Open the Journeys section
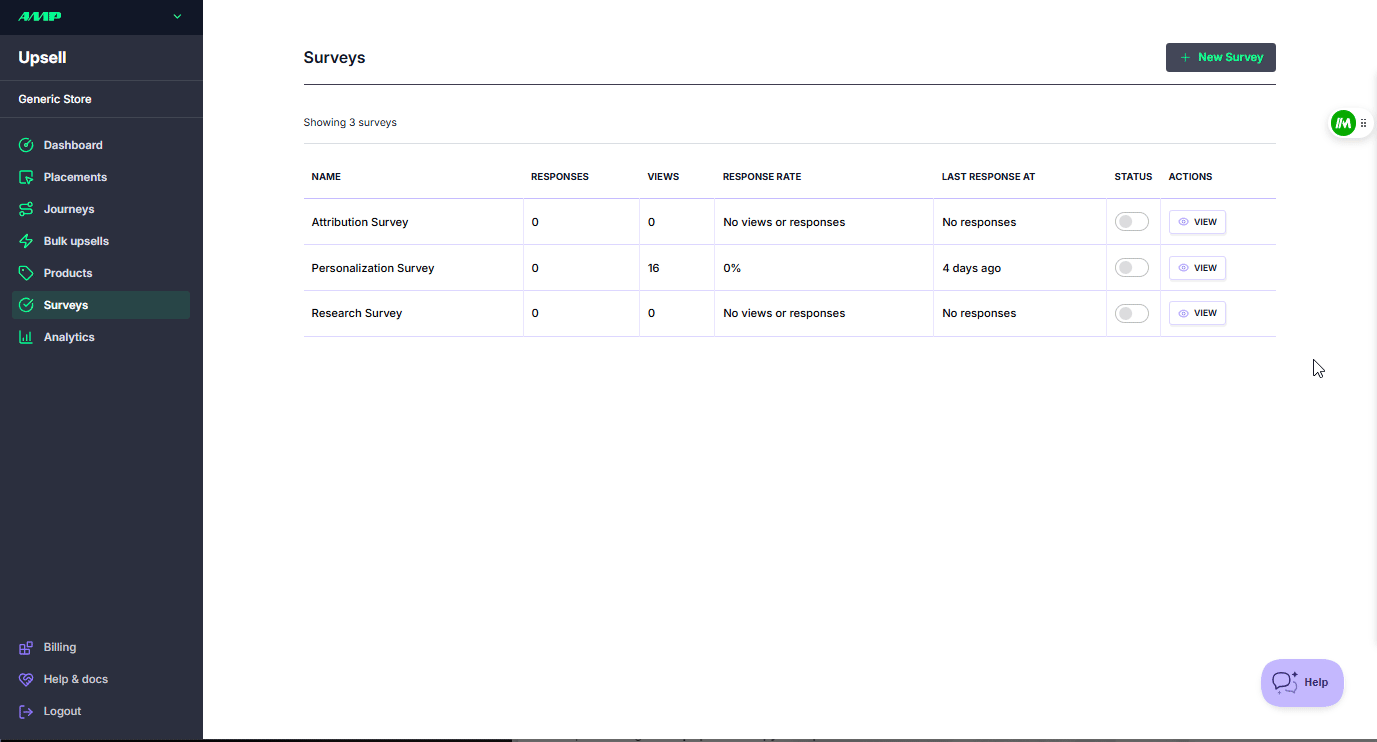 (101, 209)
